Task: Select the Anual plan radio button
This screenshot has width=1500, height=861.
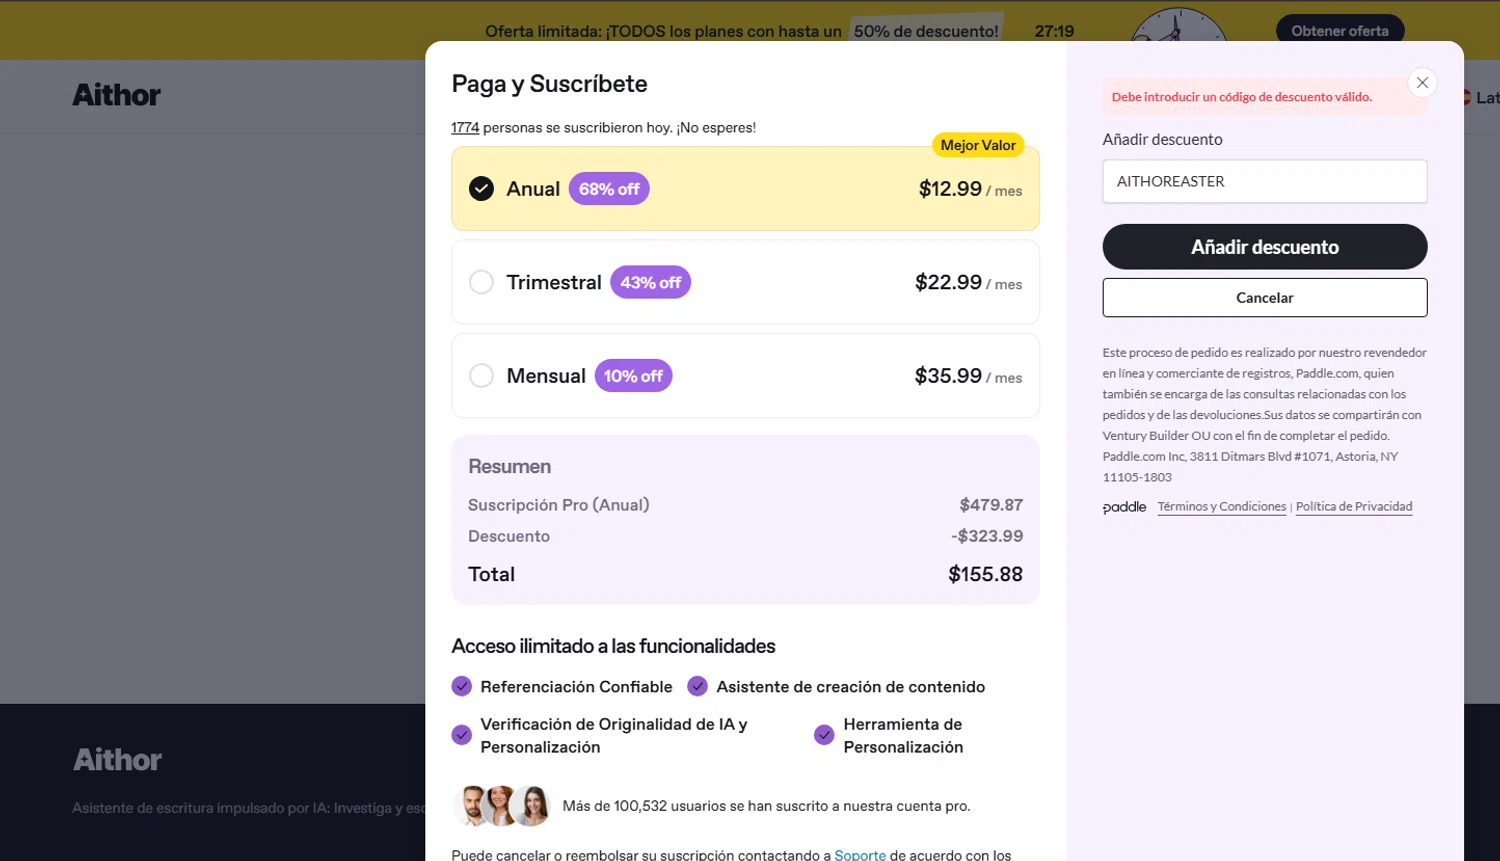Action: pyautogui.click(x=481, y=189)
